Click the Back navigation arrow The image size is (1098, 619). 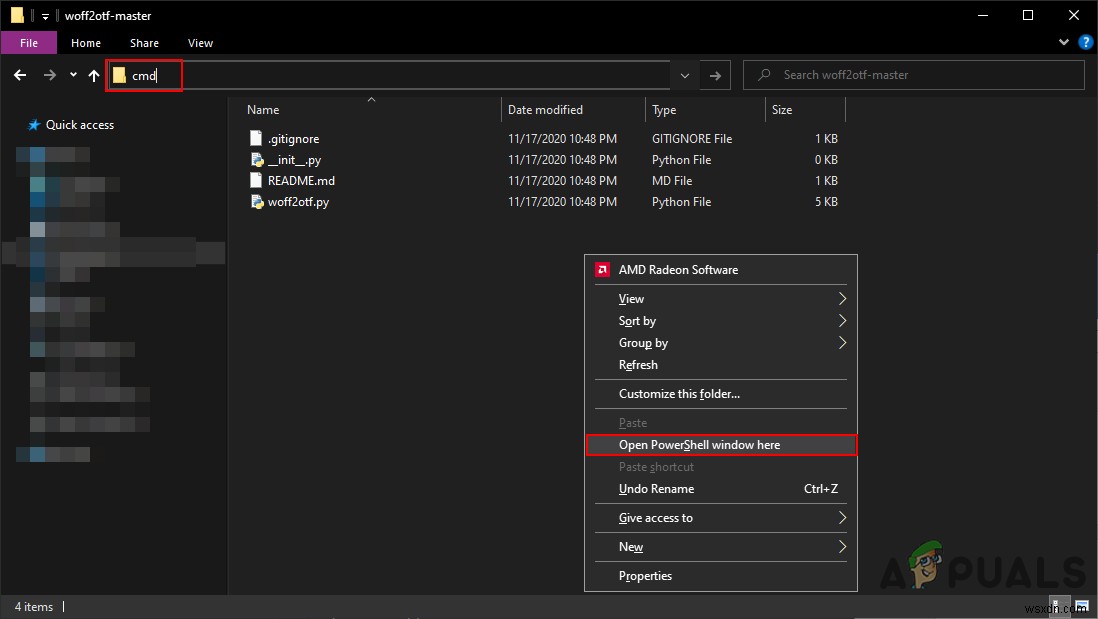pyautogui.click(x=20, y=75)
